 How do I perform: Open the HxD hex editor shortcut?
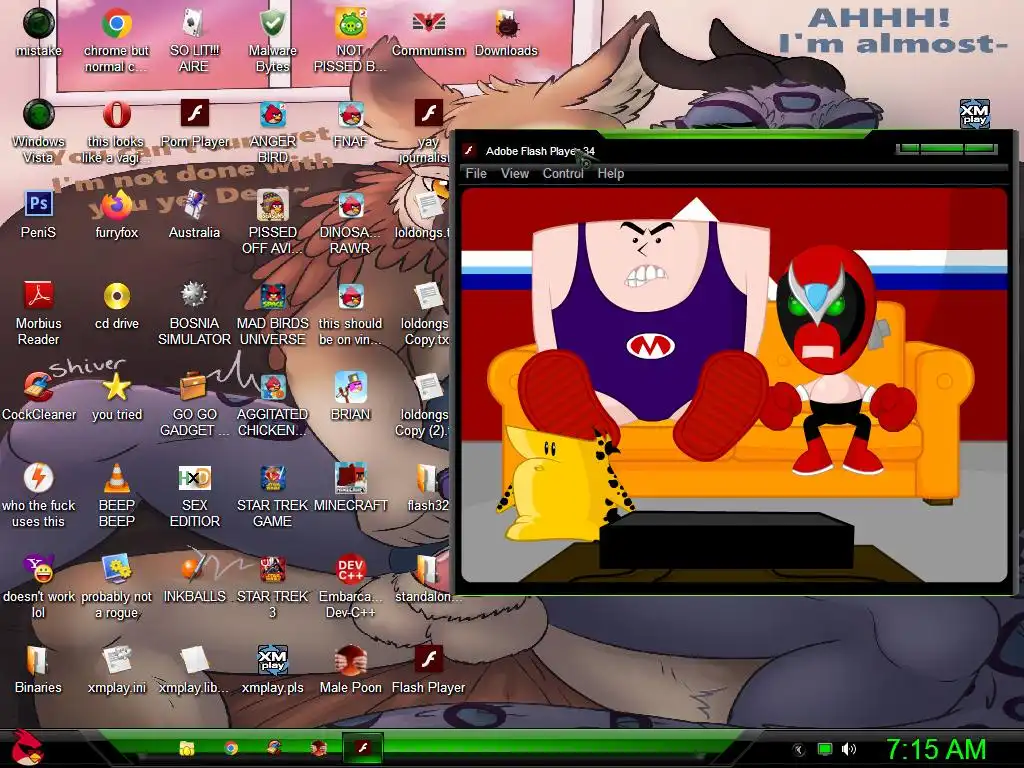click(x=194, y=496)
